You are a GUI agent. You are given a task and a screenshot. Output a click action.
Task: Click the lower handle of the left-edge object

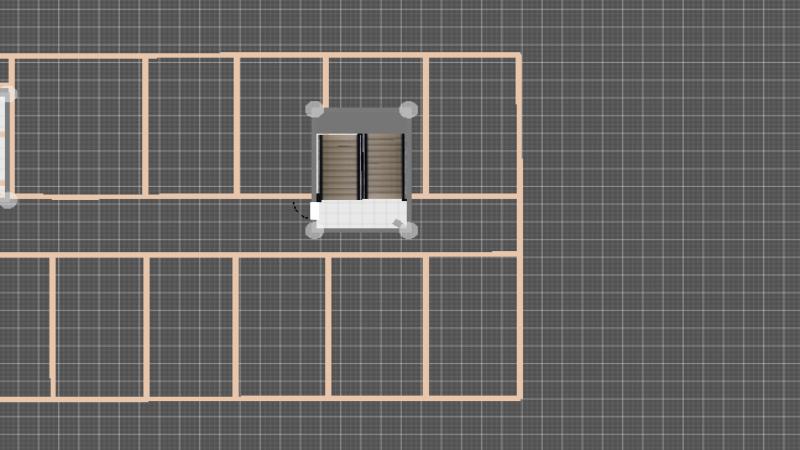tap(8, 200)
